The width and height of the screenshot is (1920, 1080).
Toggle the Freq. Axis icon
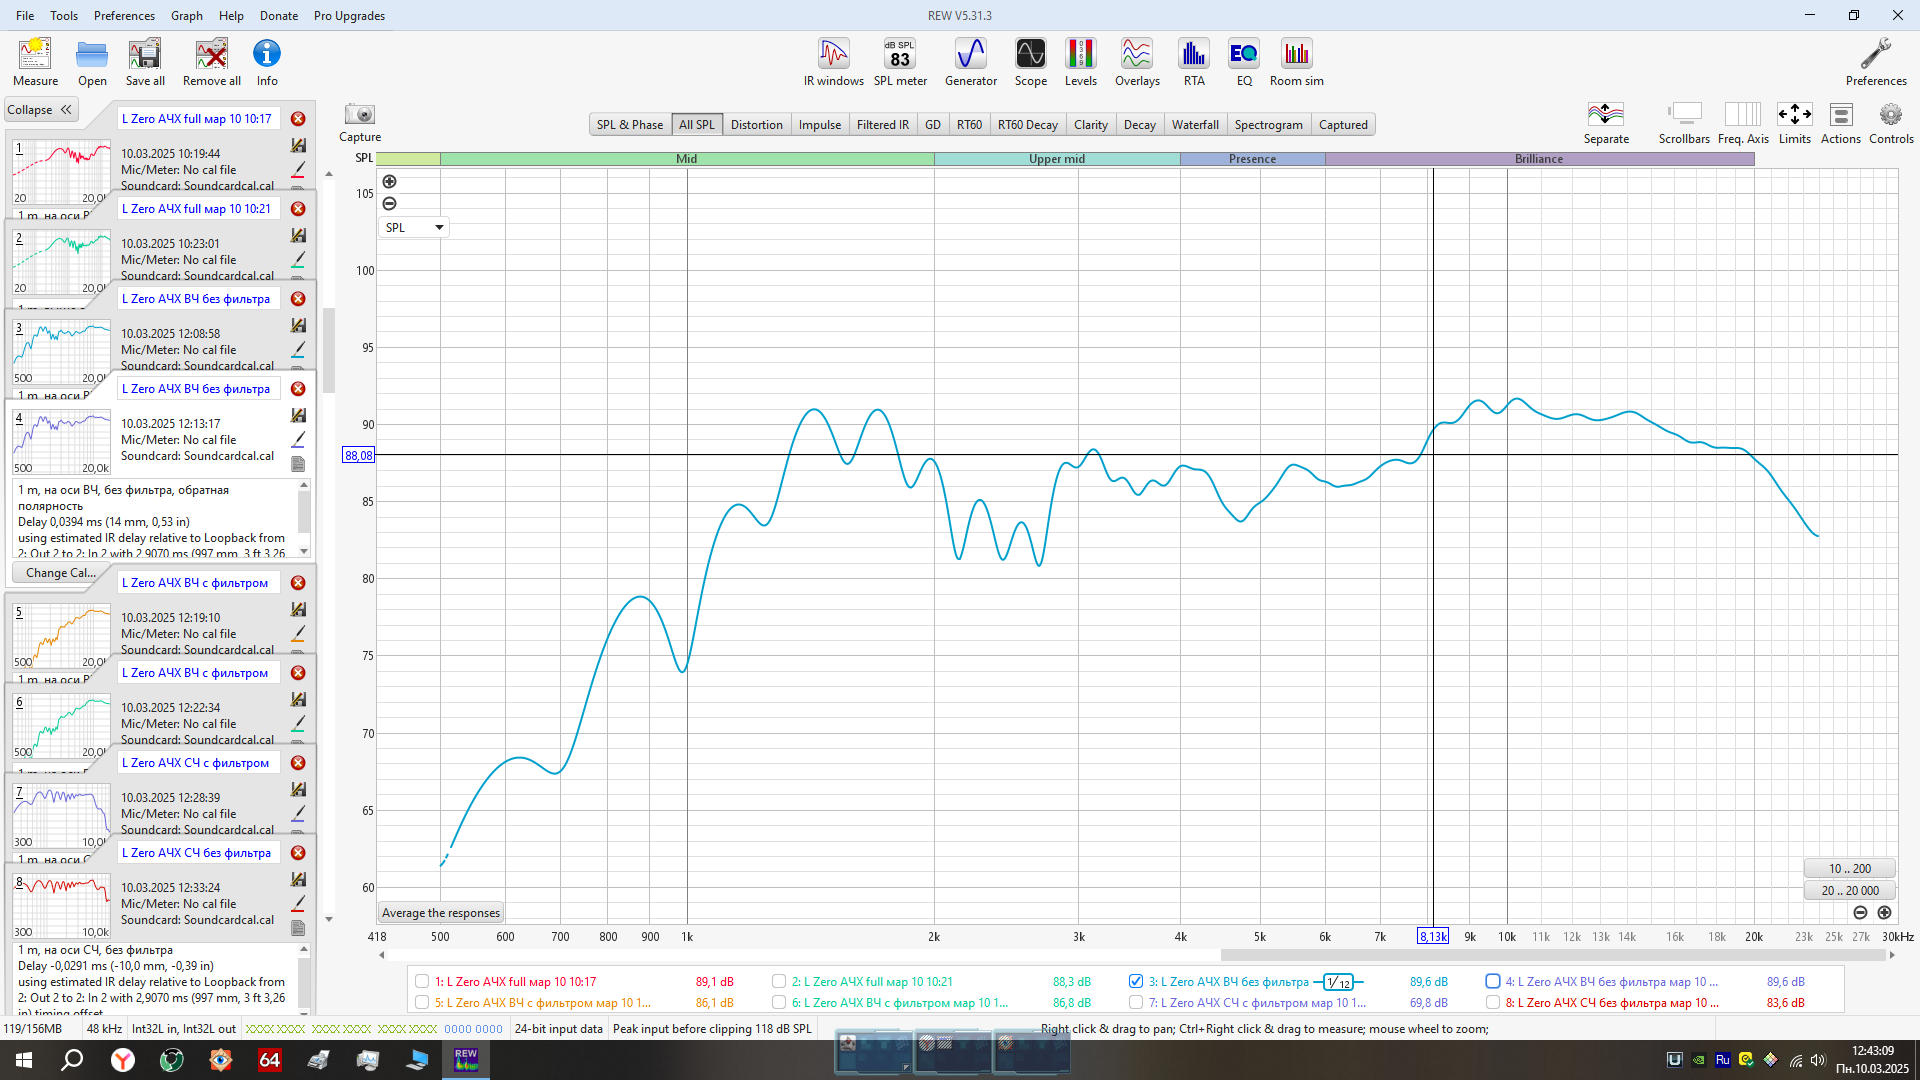pos(1743,122)
